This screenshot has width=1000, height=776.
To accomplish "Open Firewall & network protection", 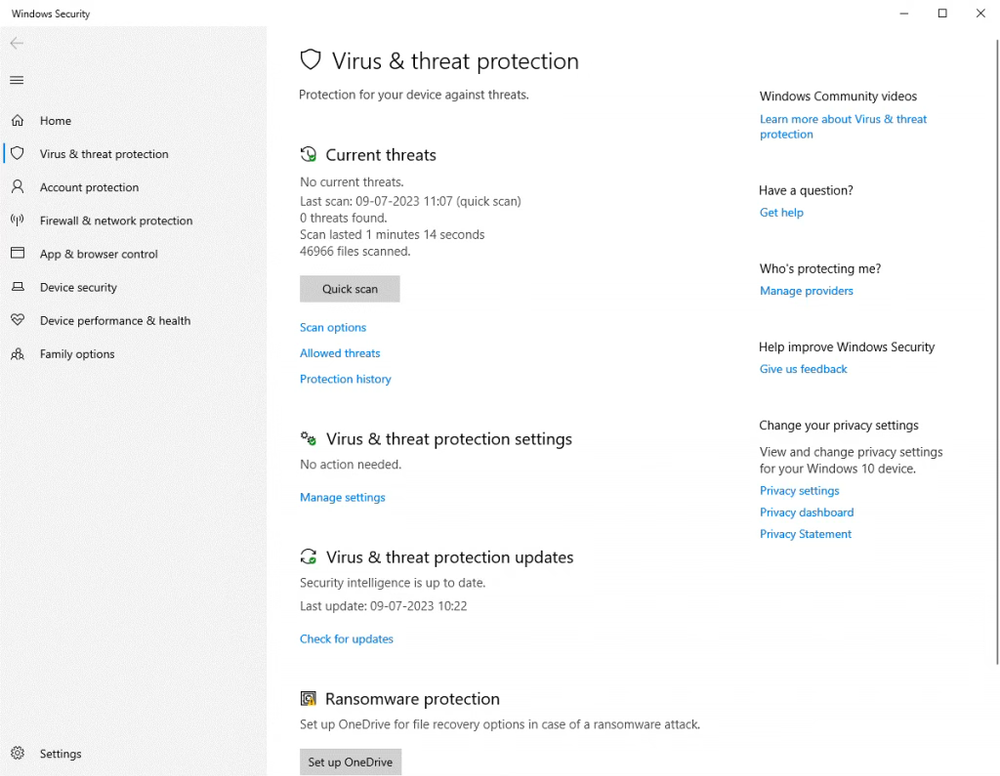I will tap(116, 220).
